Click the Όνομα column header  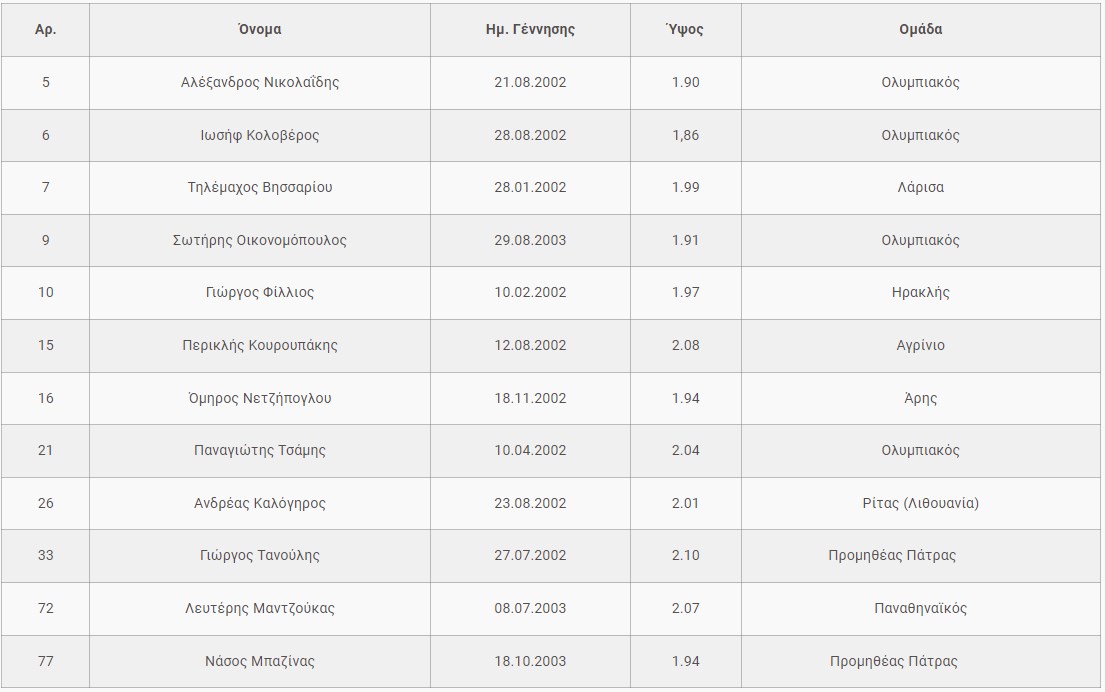260,29
